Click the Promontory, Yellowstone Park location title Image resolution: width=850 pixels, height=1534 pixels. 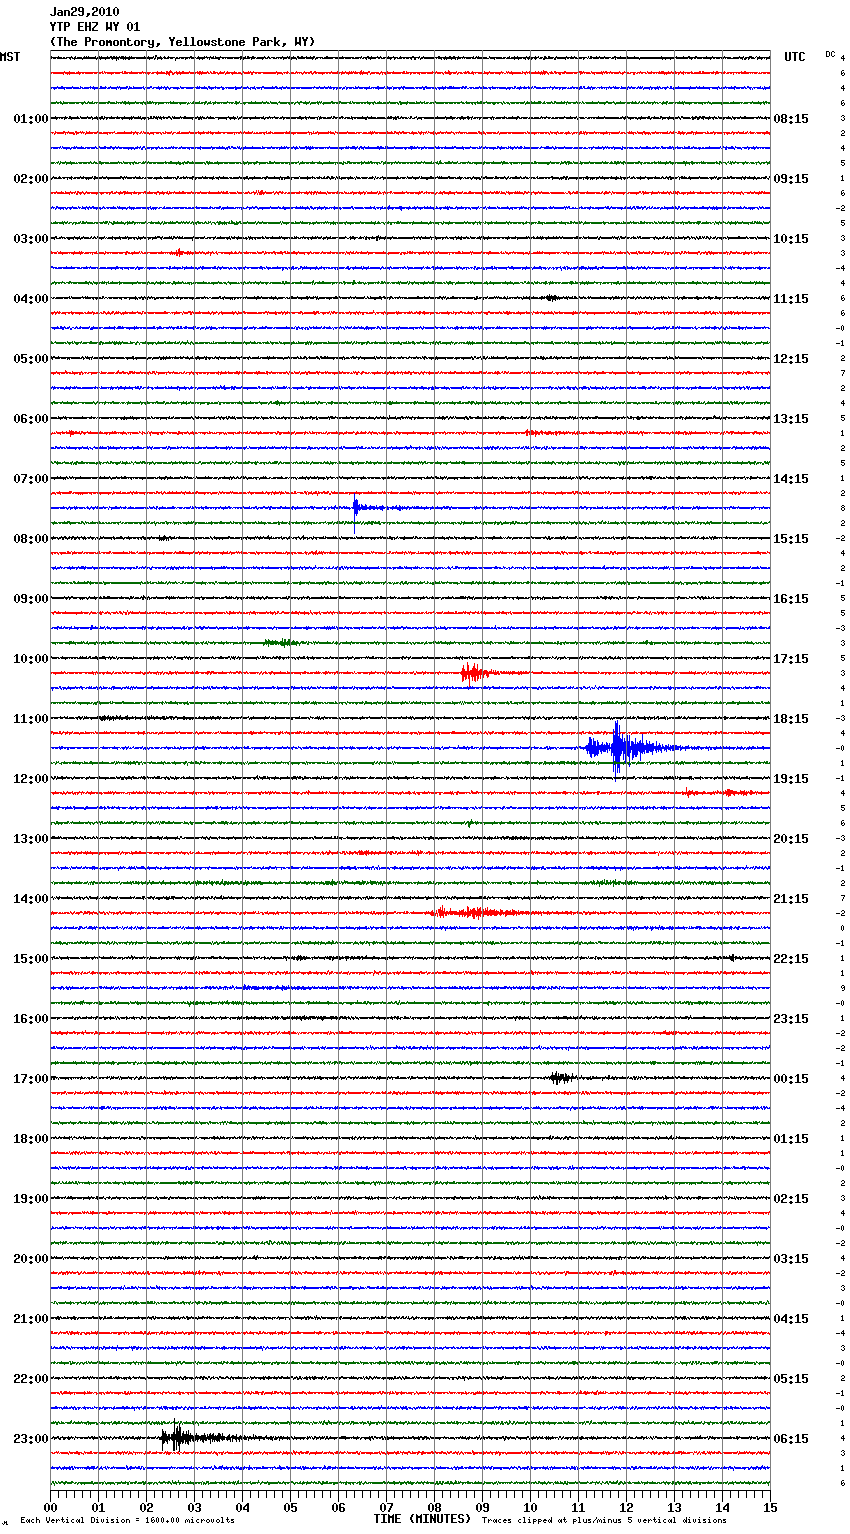tap(182, 42)
